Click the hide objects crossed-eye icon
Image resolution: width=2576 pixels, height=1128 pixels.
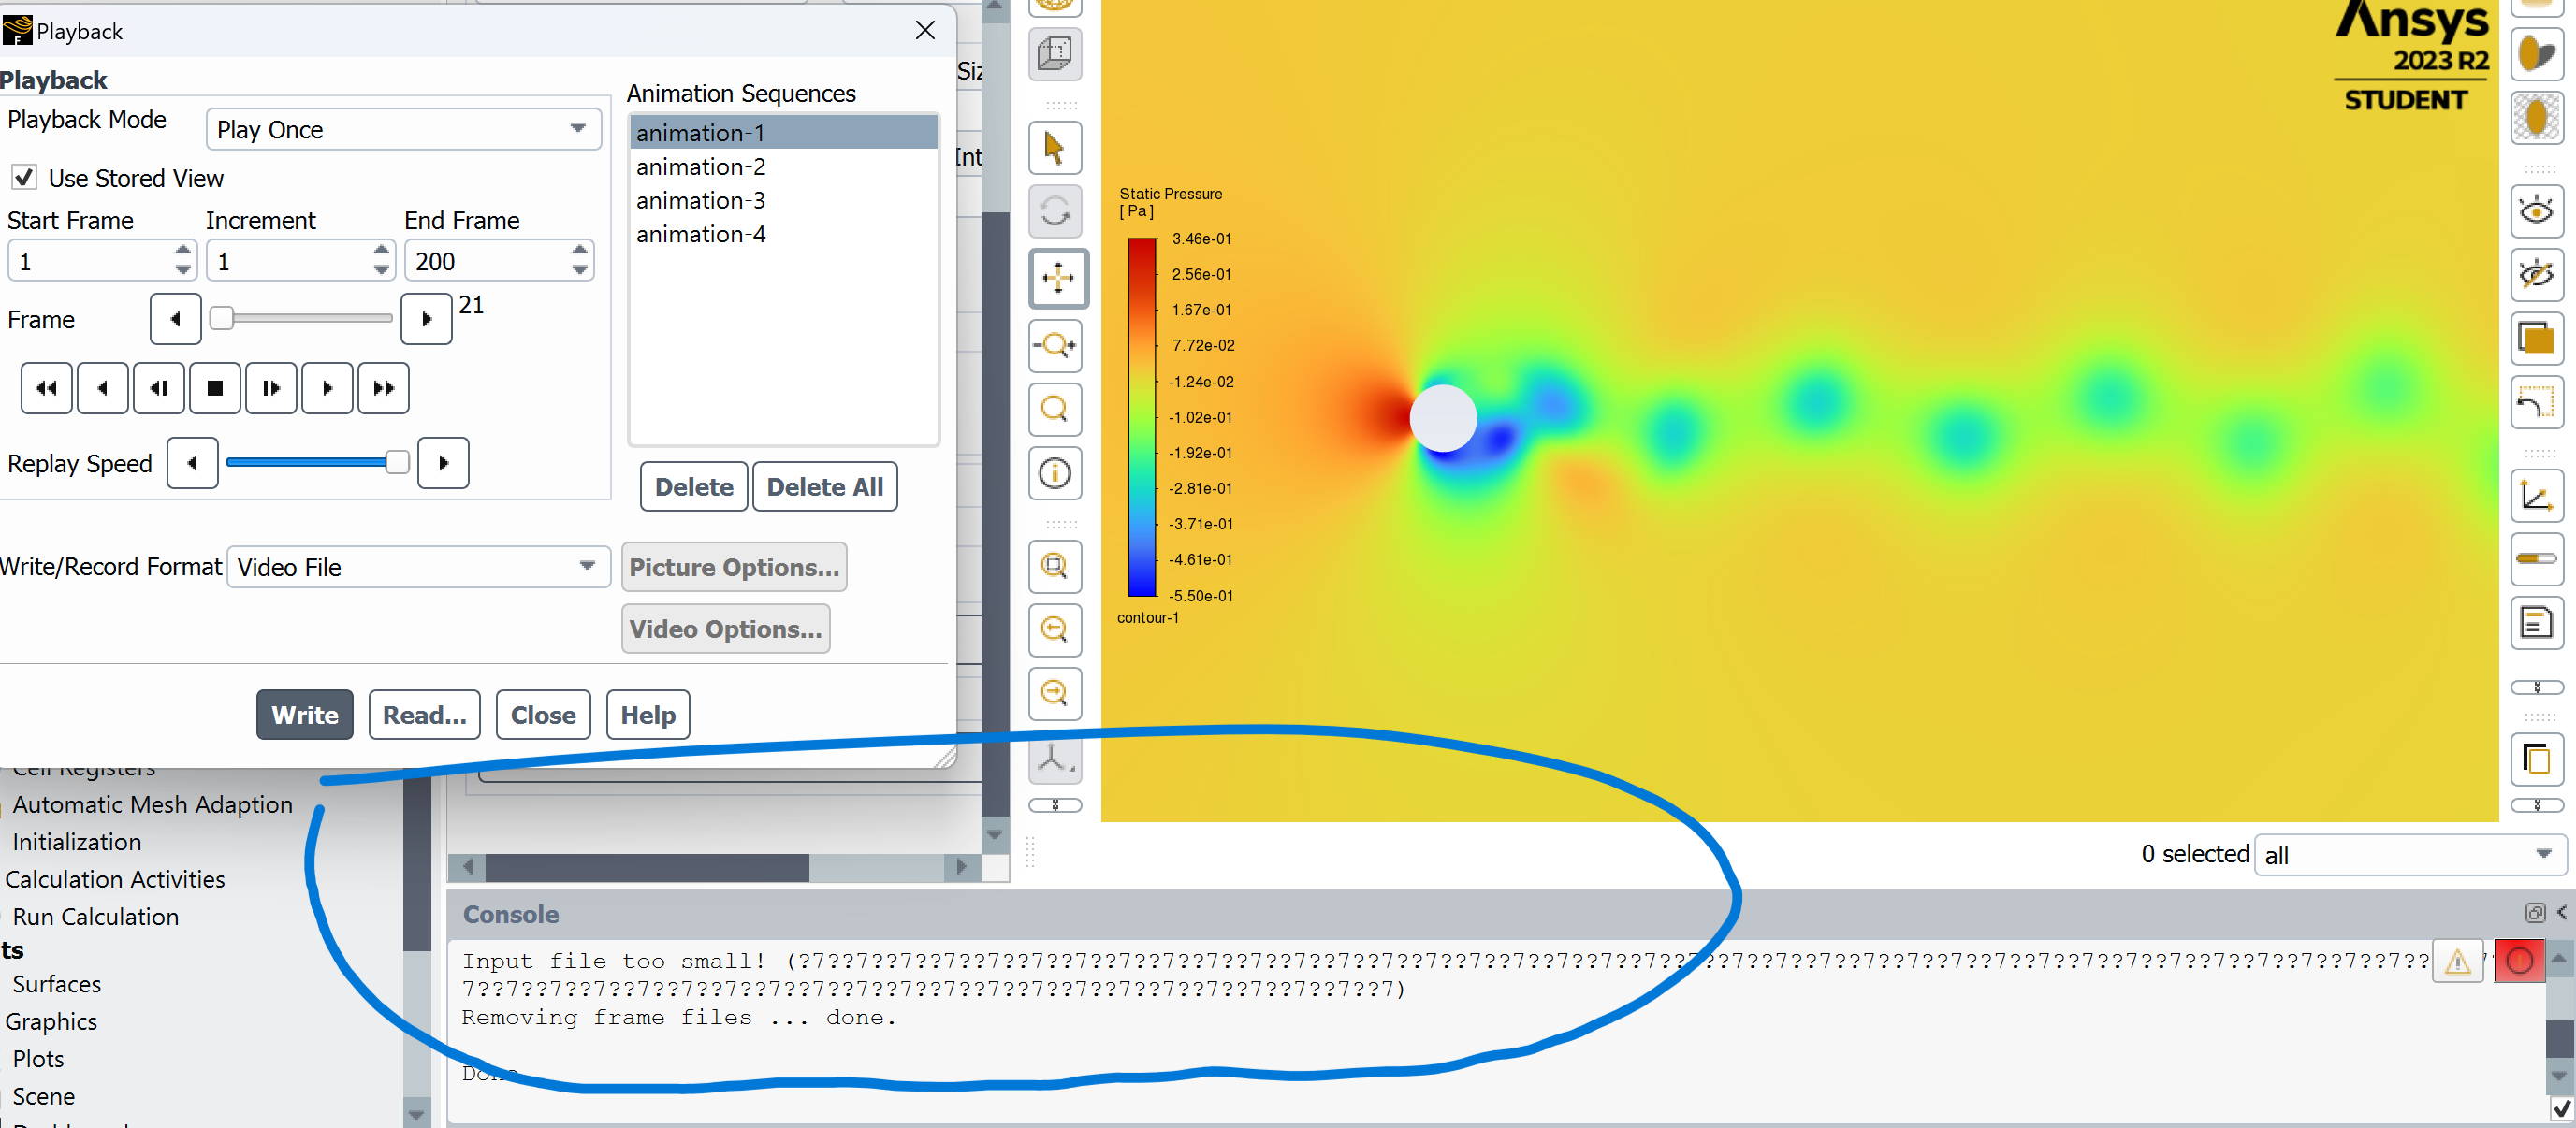[2535, 274]
